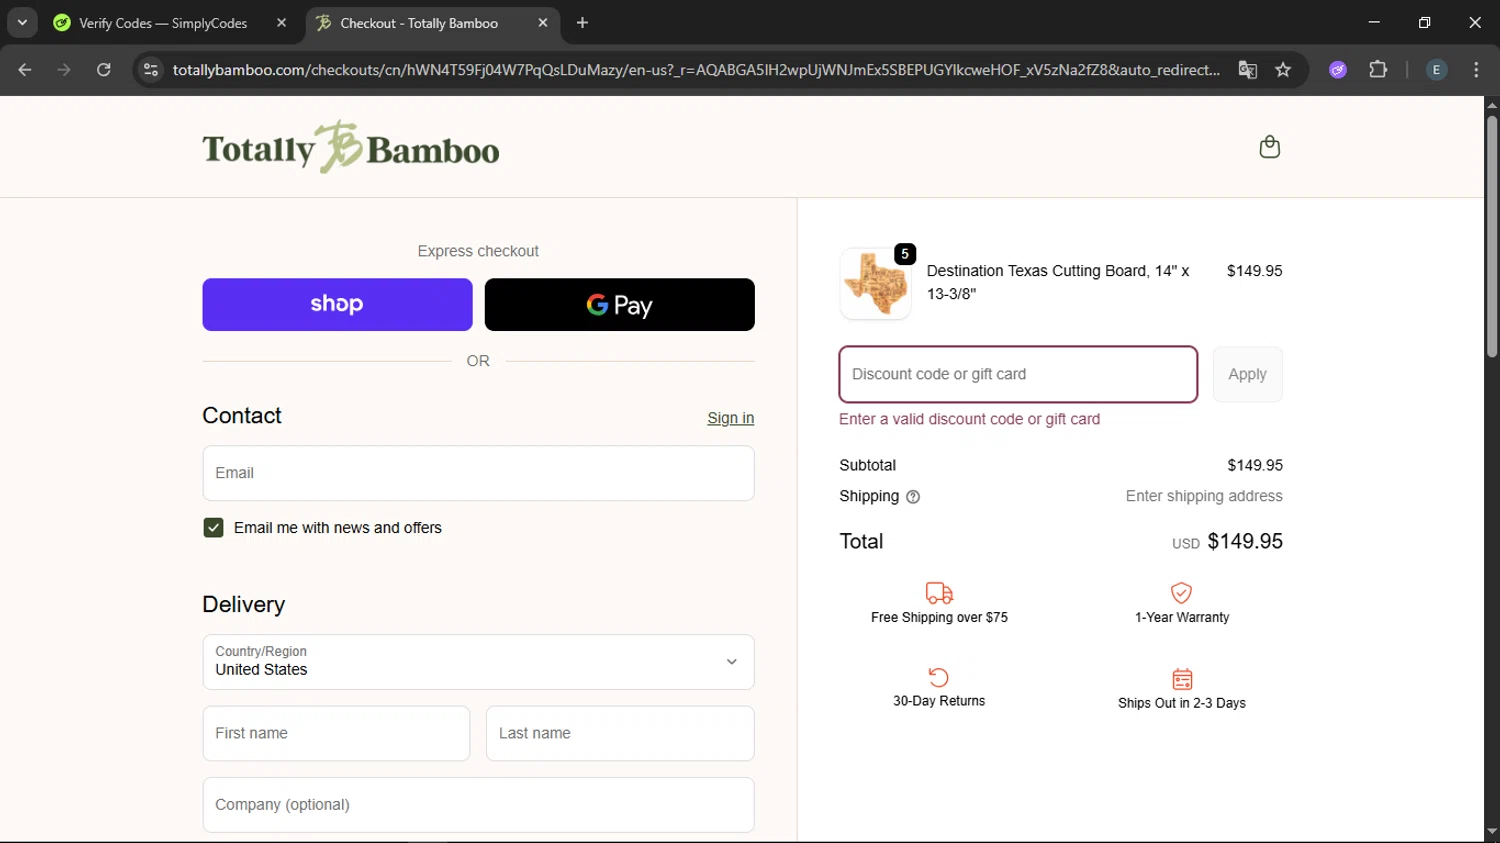Bookmark this page with the star icon
1500x843 pixels.
point(1283,70)
